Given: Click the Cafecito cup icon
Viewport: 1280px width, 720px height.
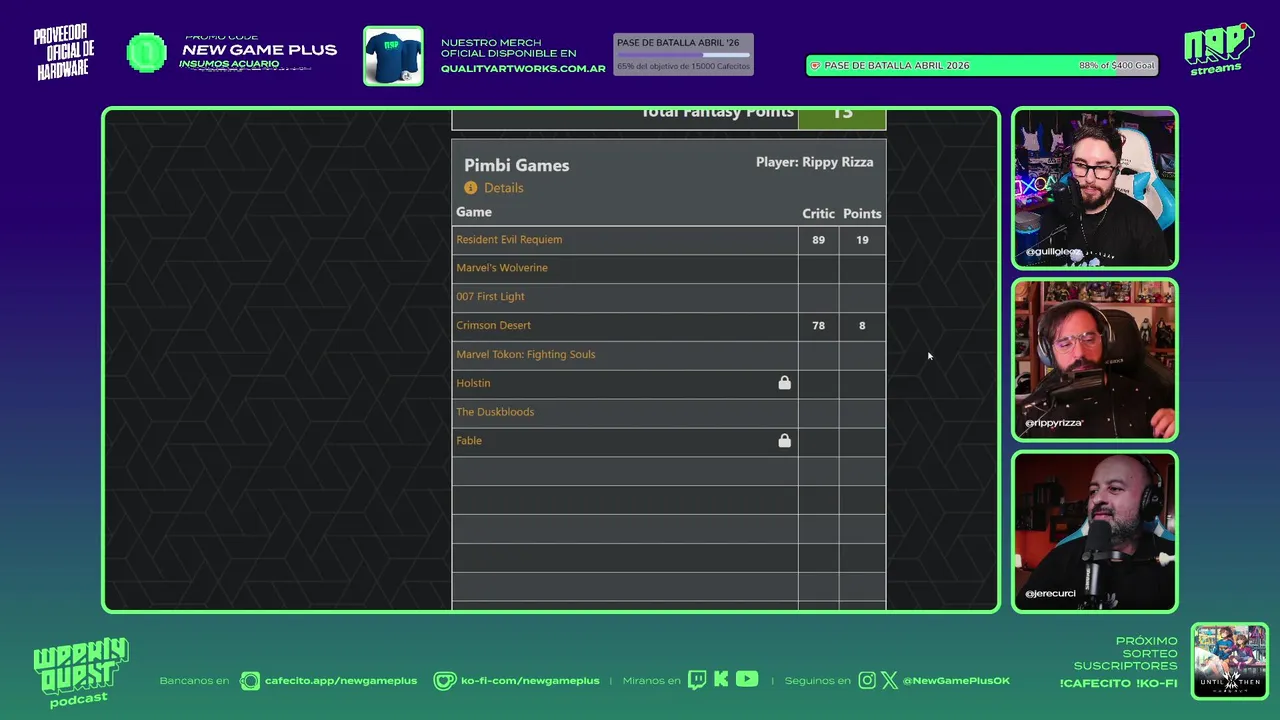Looking at the screenshot, I should (250, 681).
